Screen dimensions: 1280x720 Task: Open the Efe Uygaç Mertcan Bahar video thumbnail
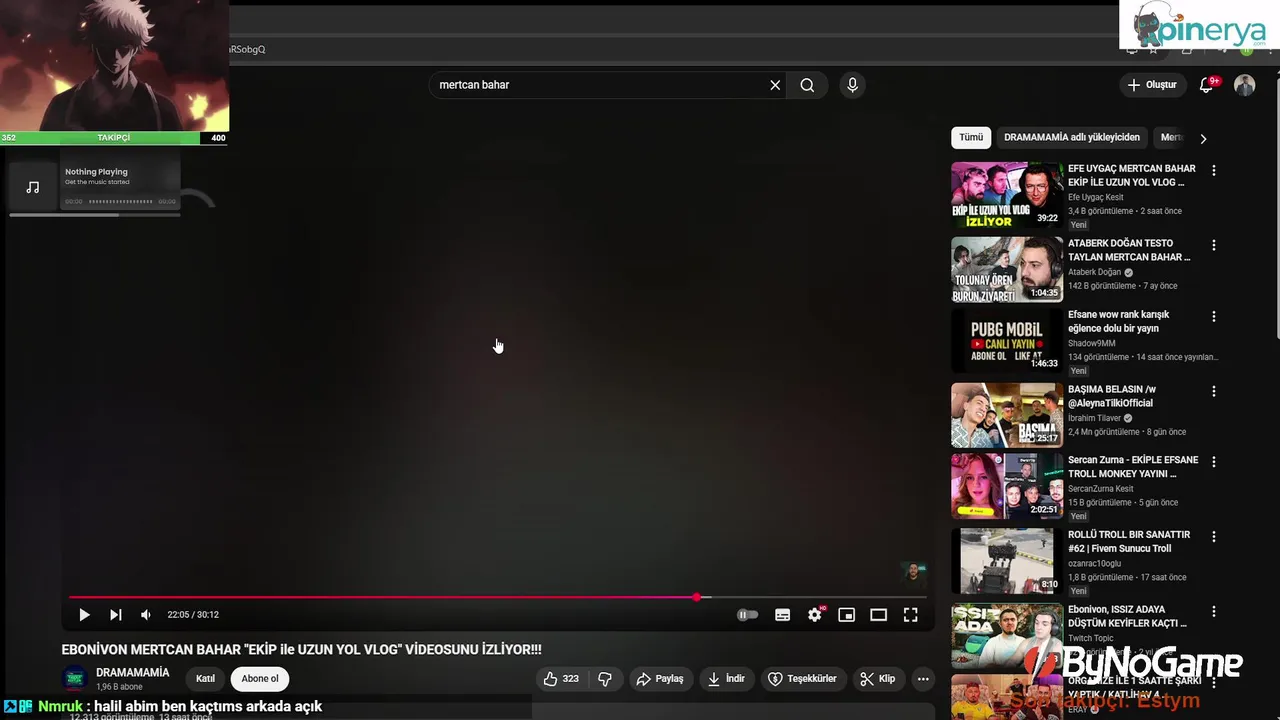1007,195
